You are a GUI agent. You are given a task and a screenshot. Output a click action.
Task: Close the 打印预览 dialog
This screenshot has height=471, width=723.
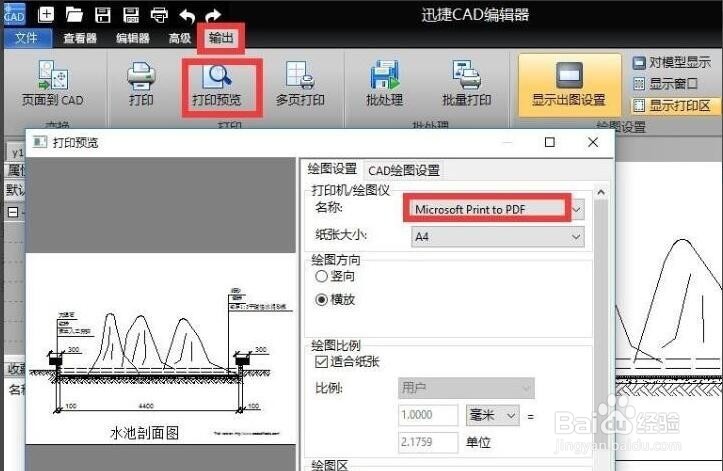click(593, 142)
